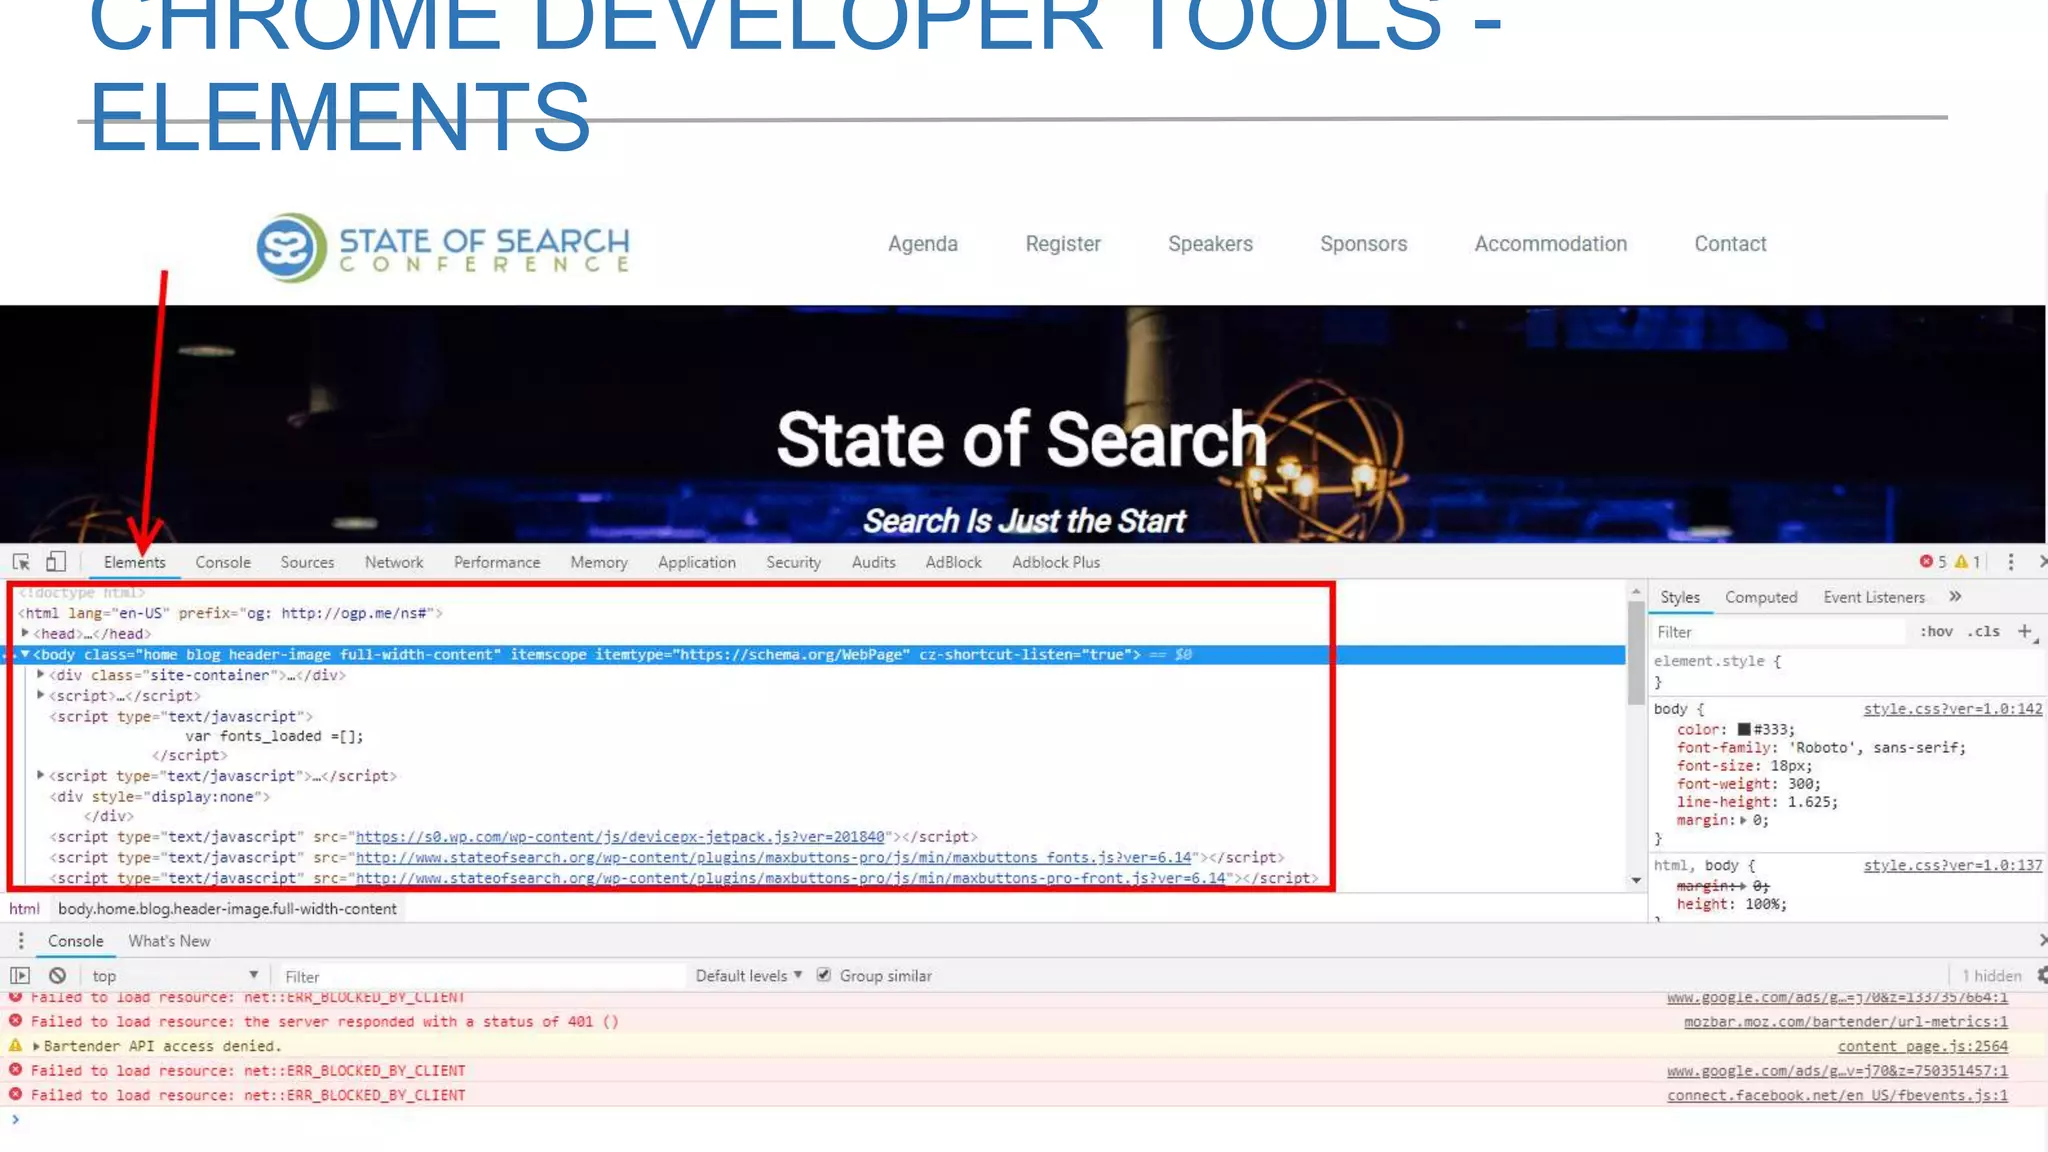Image resolution: width=2048 pixels, height=1152 pixels.
Task: Select the html lang="en-US" element line
Action: [x=231, y=613]
